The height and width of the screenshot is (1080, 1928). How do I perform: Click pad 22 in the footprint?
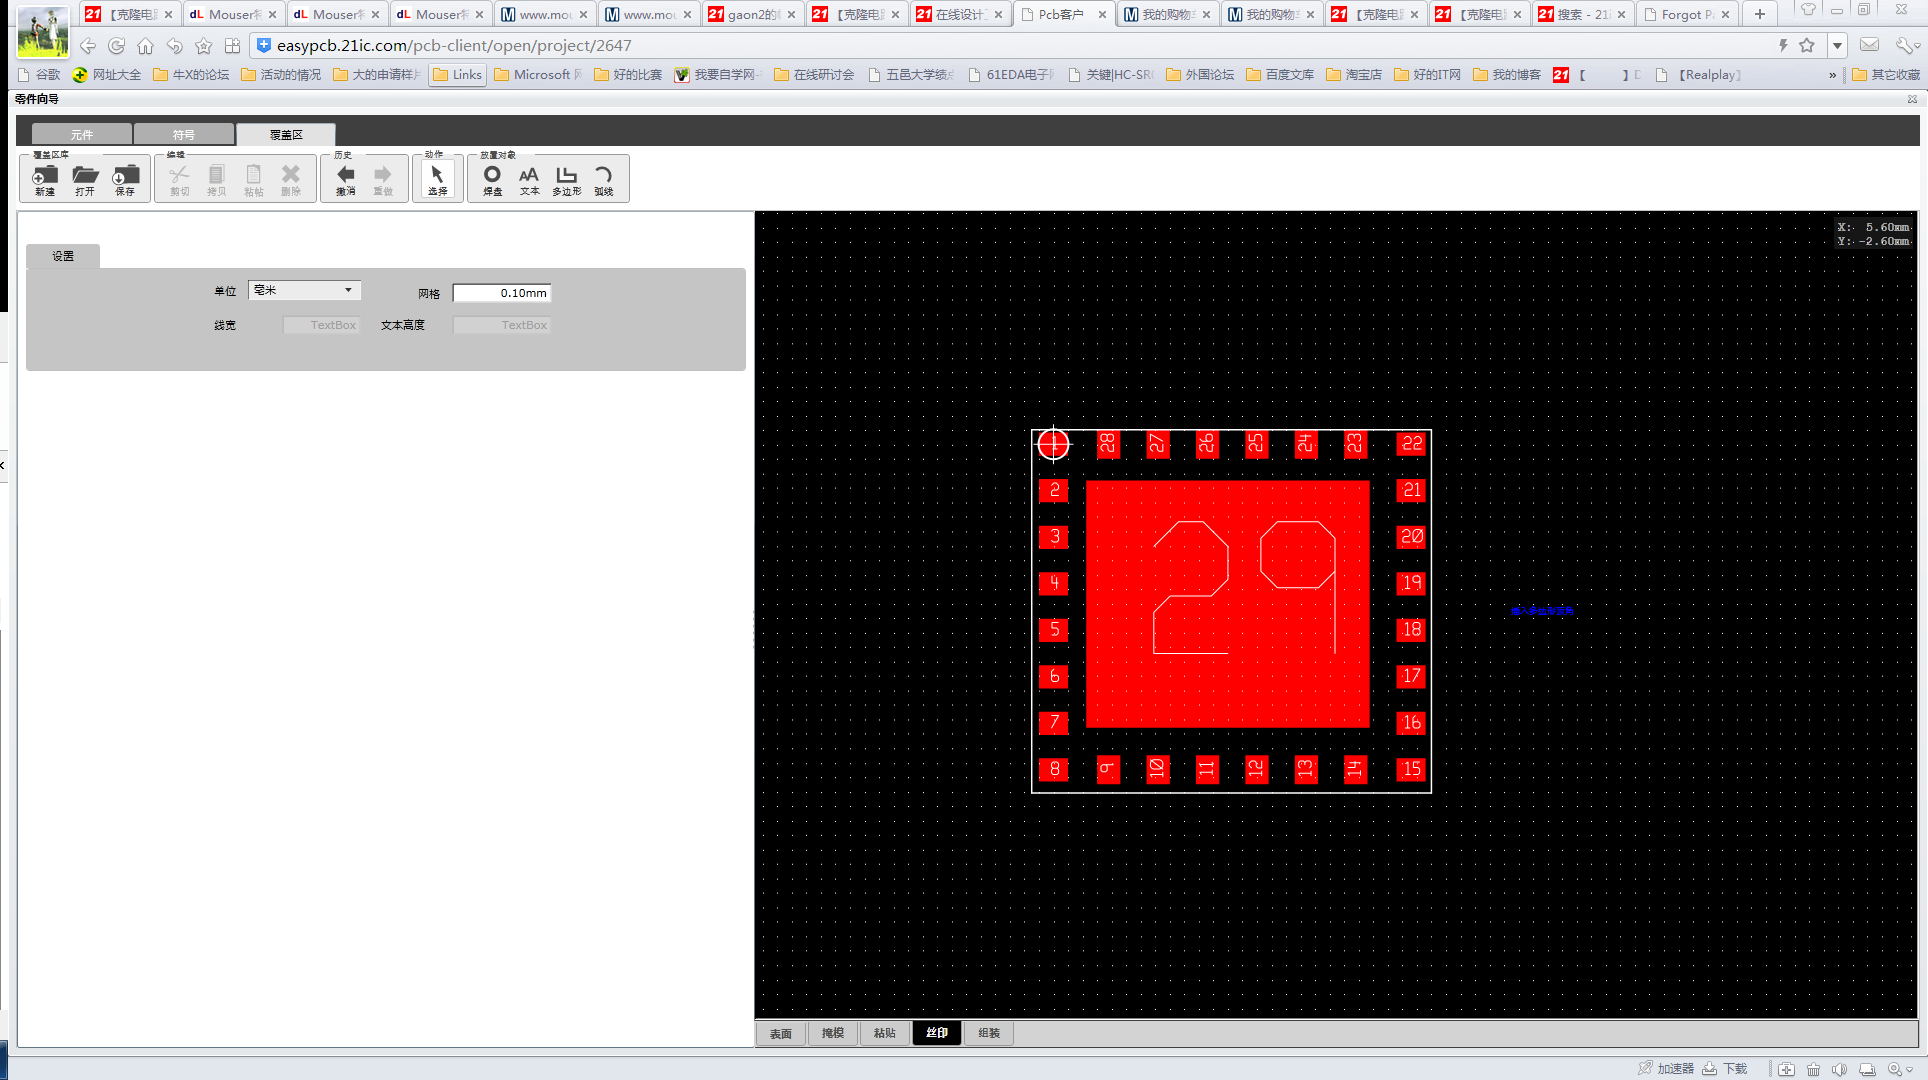tap(1412, 444)
